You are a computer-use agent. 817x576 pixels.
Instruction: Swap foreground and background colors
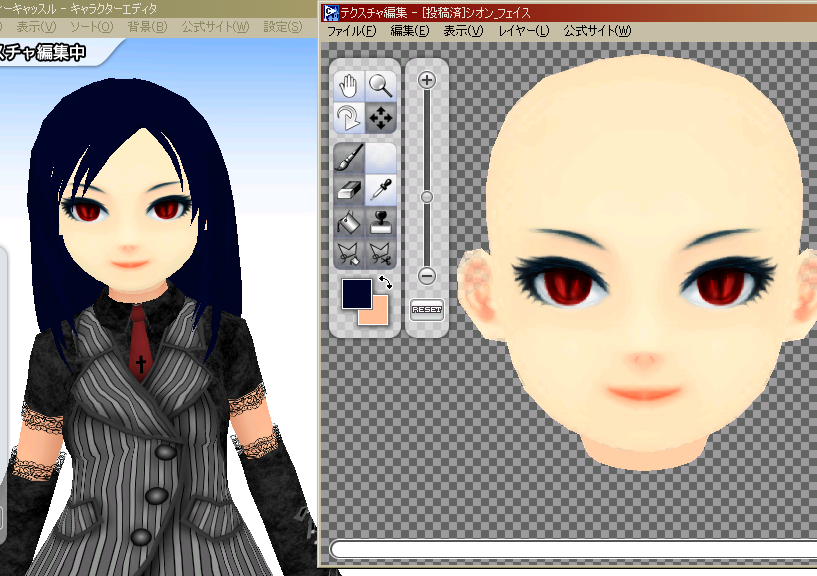(386, 282)
